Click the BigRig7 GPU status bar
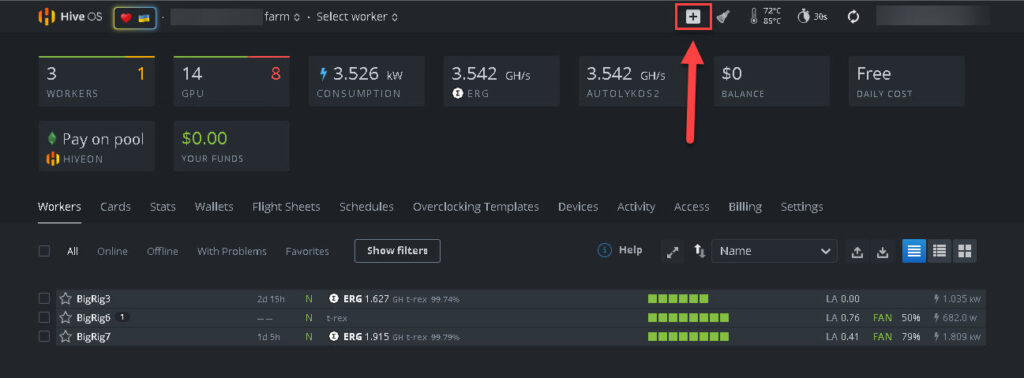Viewport: 1024px width, 378px height. click(x=688, y=337)
